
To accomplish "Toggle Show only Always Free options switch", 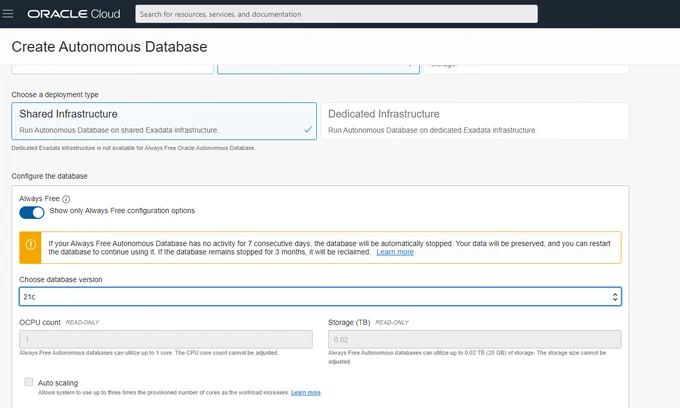I will tap(32, 212).
